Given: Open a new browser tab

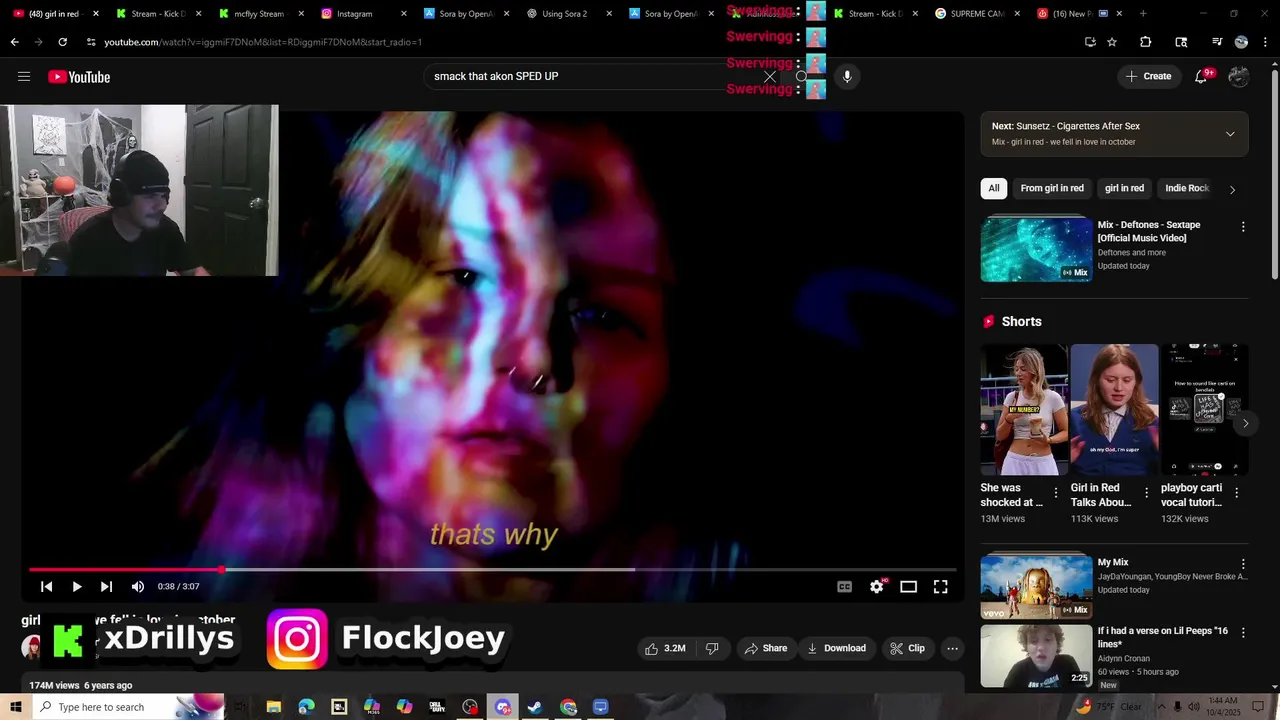Looking at the screenshot, I should pos(1143,14).
